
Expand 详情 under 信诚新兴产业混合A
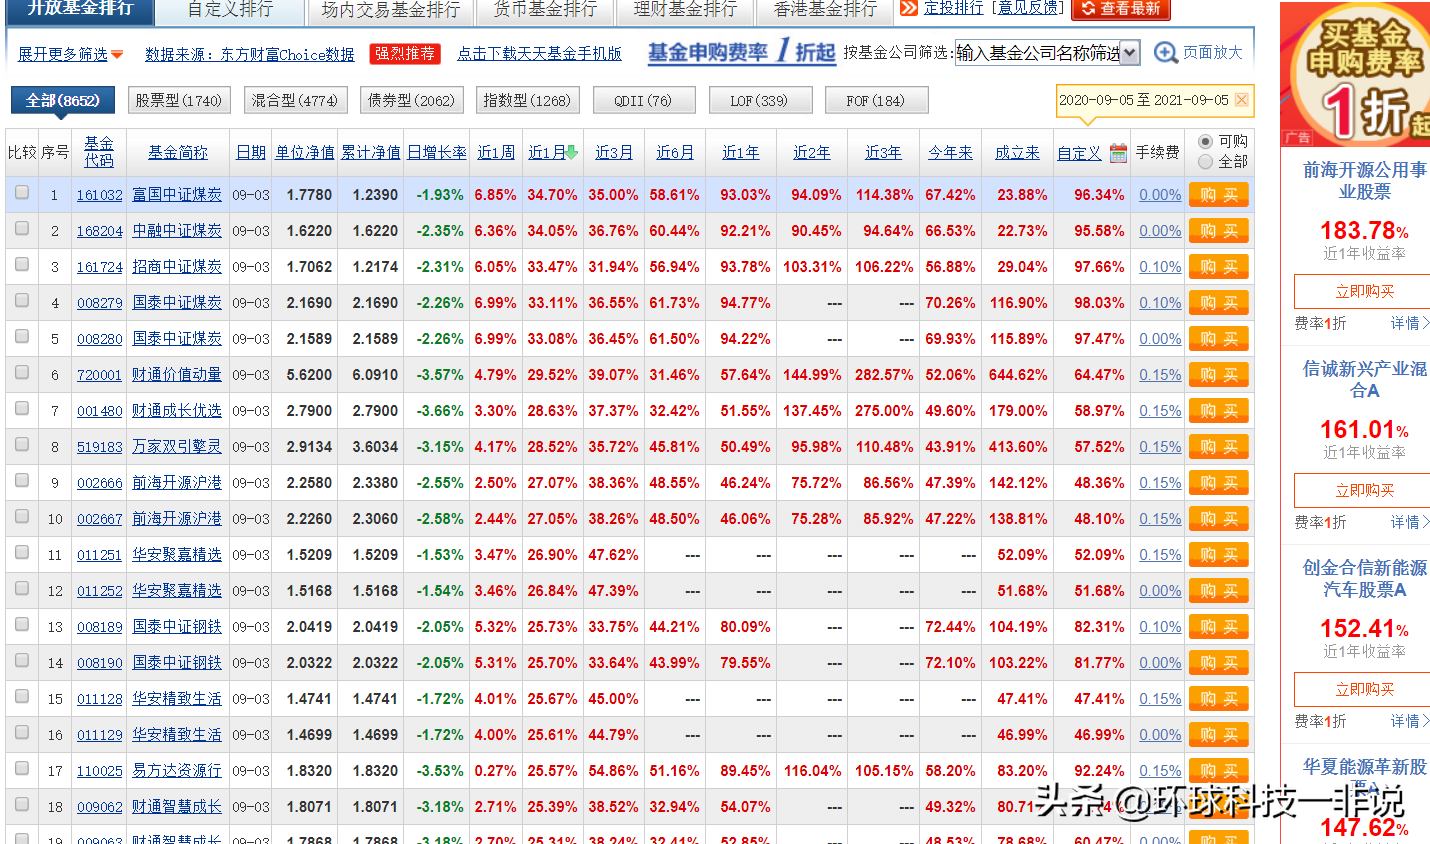[x=1410, y=522]
